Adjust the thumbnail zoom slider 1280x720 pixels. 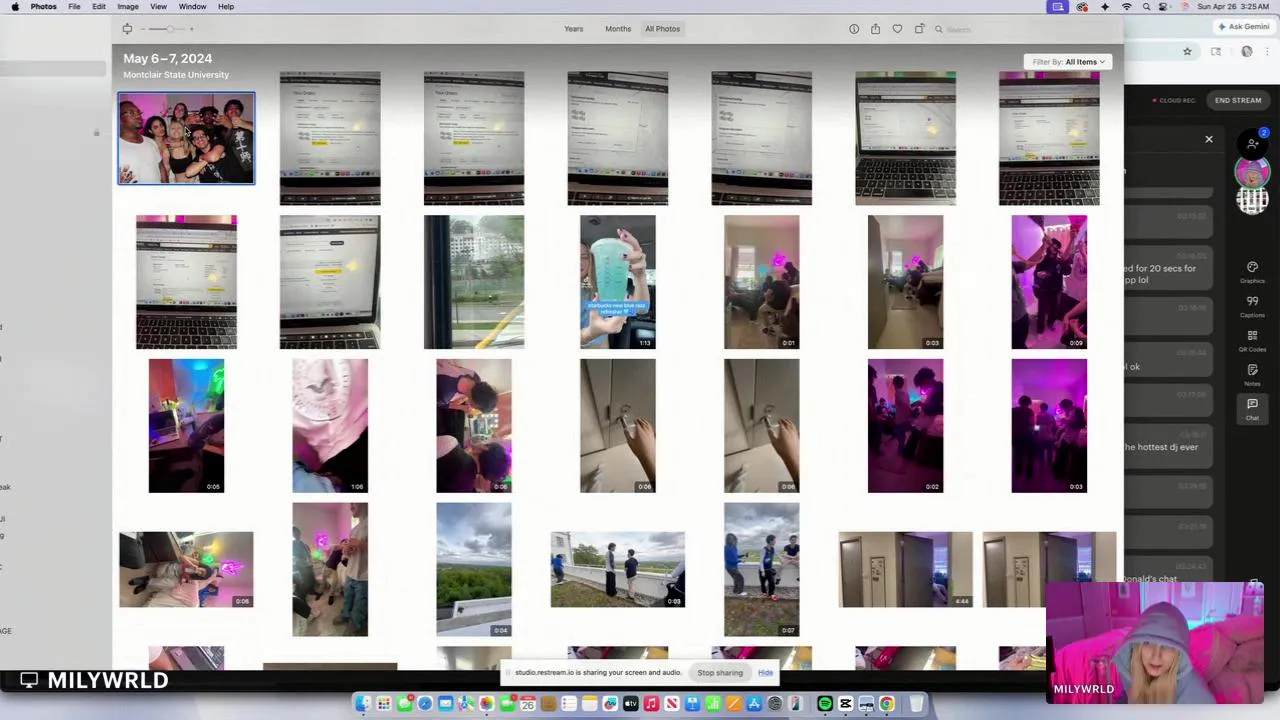pyautogui.click(x=170, y=29)
